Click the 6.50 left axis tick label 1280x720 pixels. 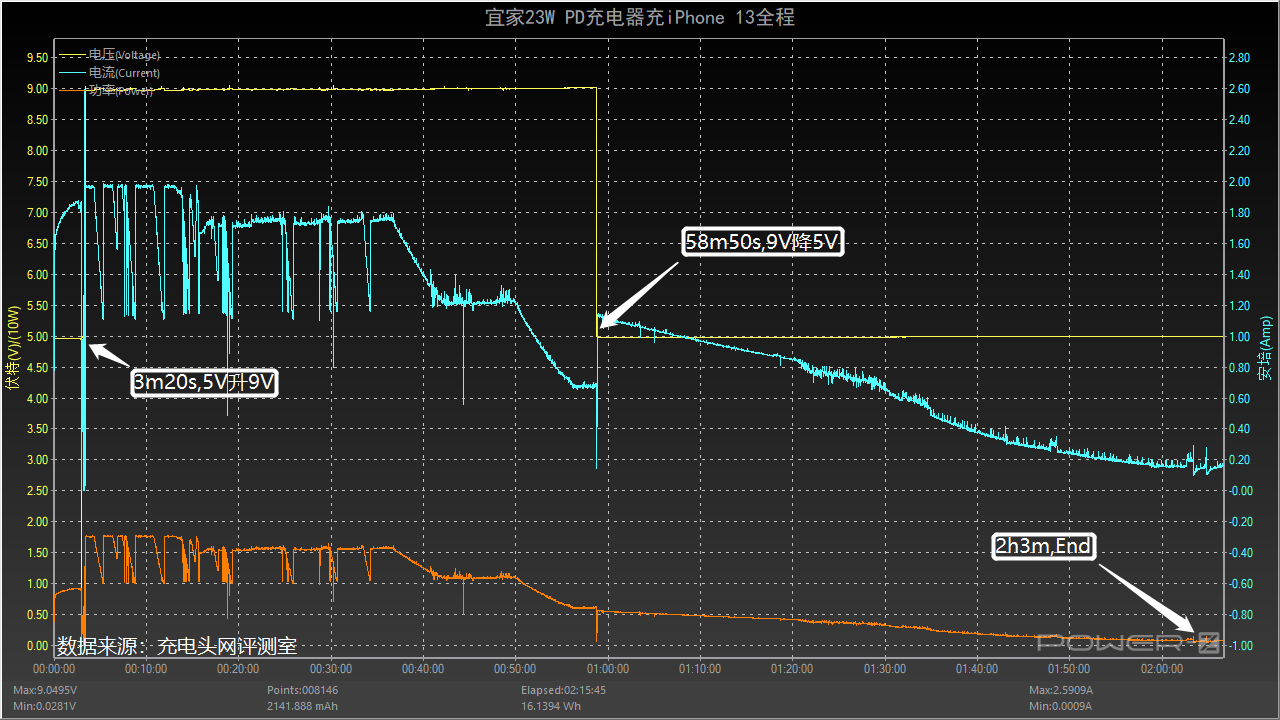[x=36, y=244]
